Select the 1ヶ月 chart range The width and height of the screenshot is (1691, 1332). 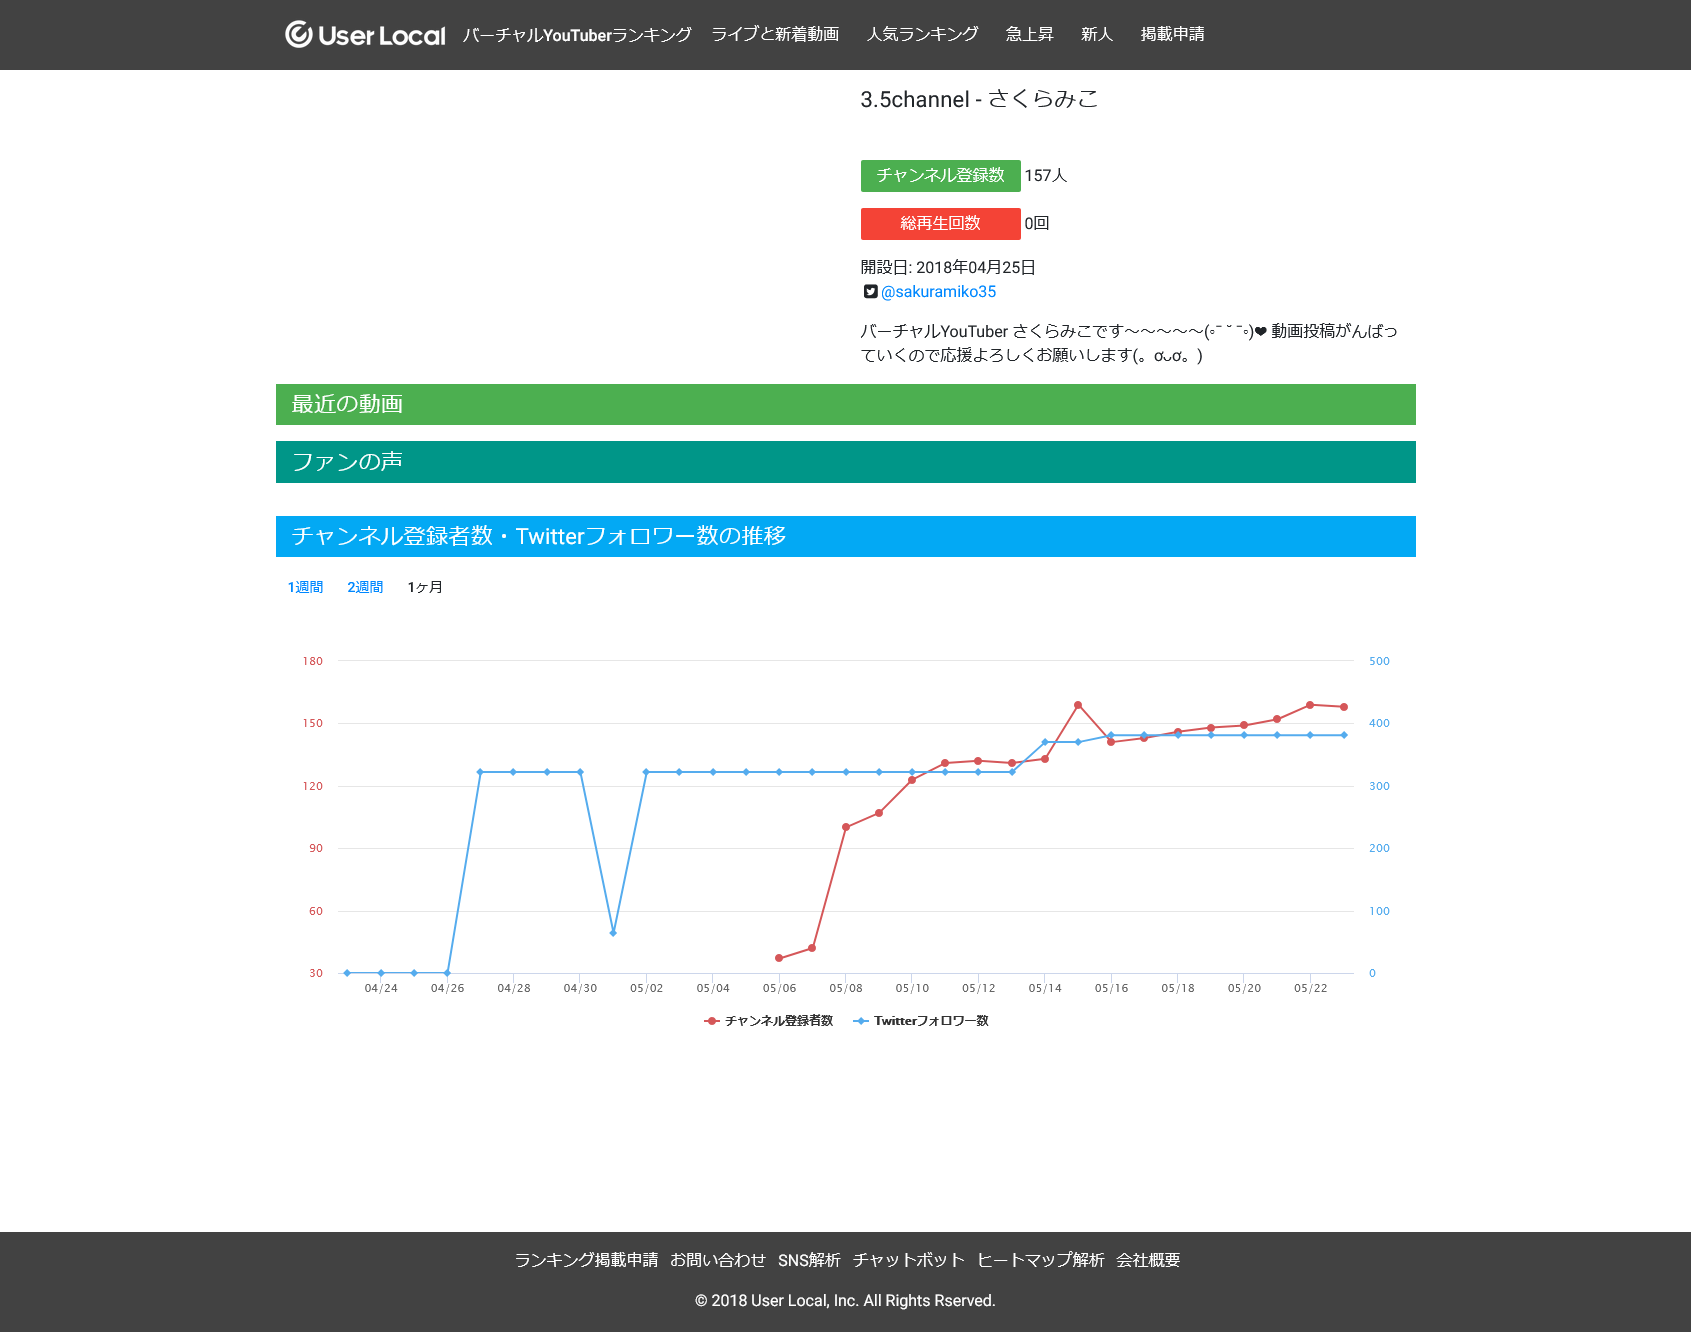[x=425, y=587]
